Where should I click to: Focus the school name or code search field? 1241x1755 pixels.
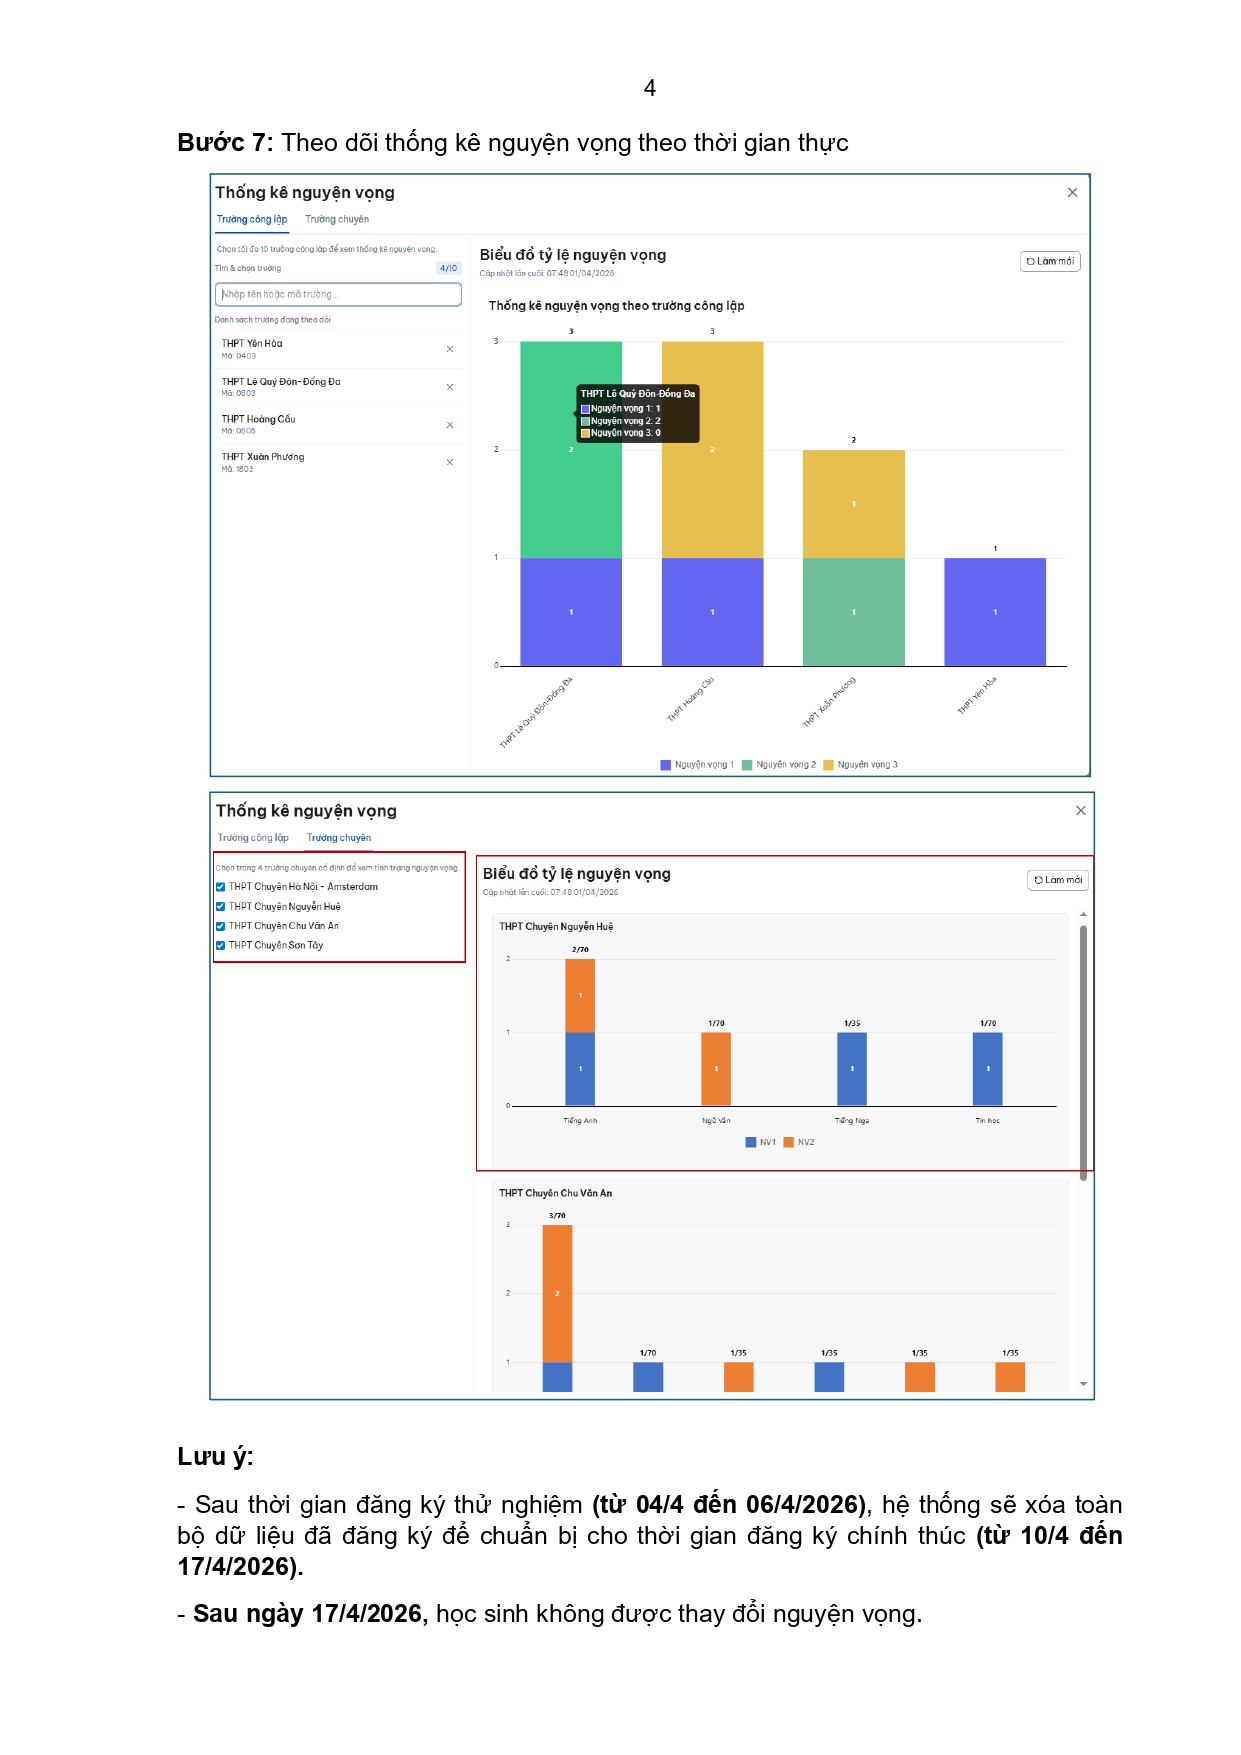pos(338,294)
